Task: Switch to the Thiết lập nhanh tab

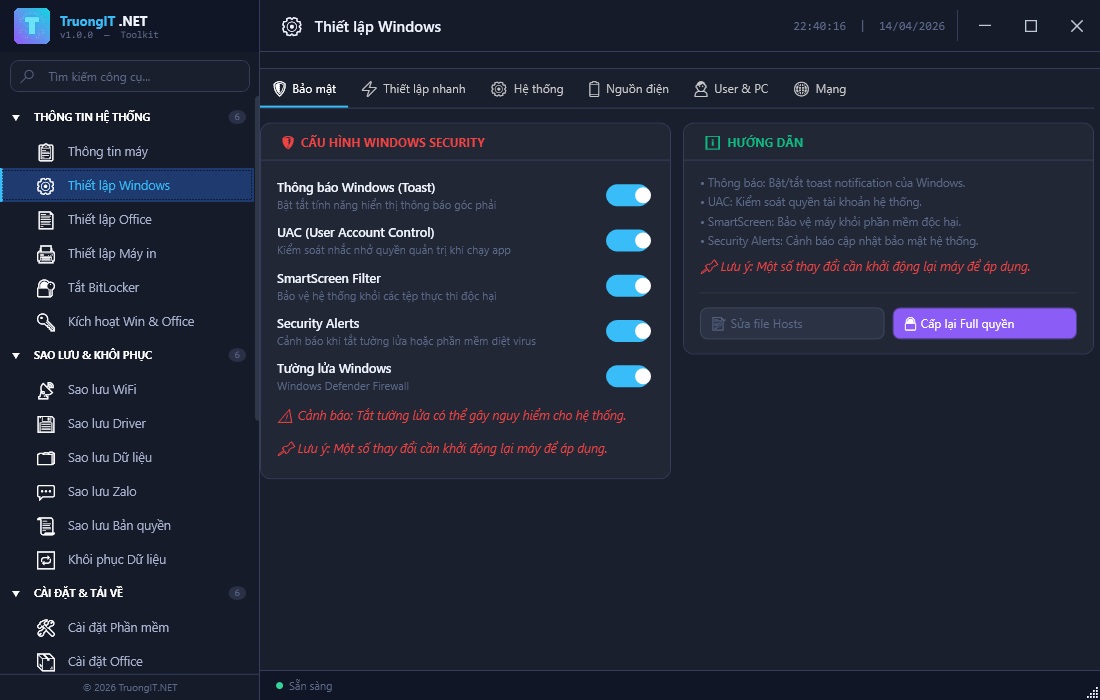Action: [x=413, y=89]
